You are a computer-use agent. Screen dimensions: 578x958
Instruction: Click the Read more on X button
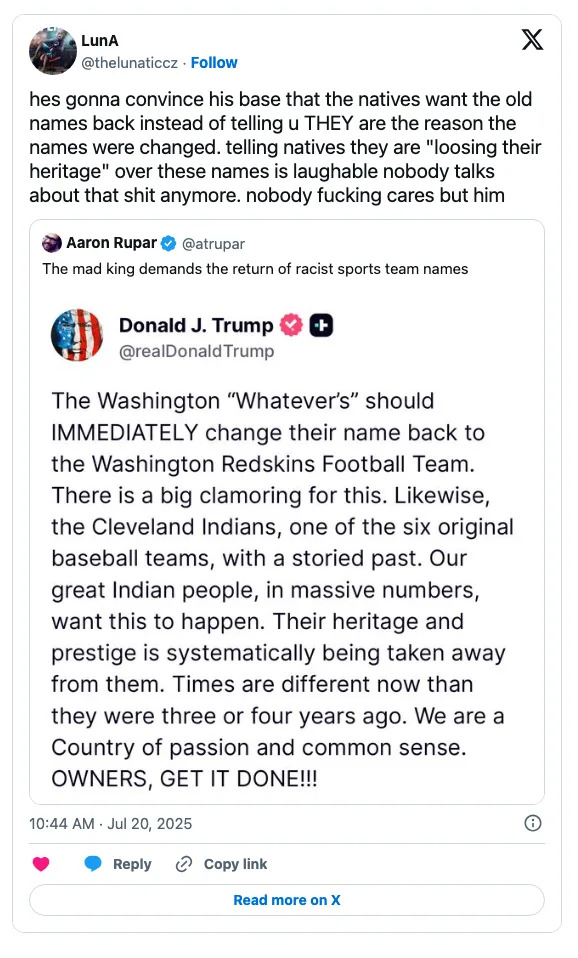[287, 900]
